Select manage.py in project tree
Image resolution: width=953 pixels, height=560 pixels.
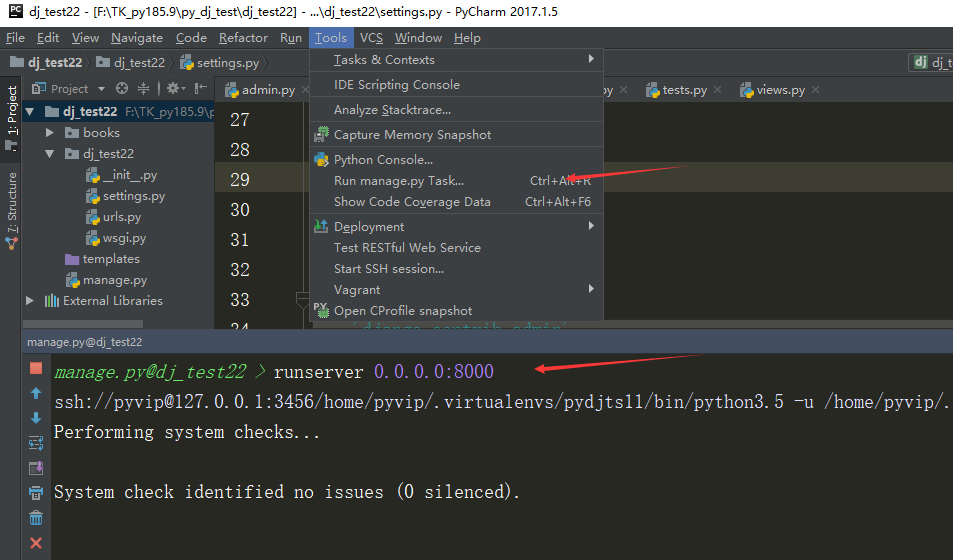coord(106,280)
